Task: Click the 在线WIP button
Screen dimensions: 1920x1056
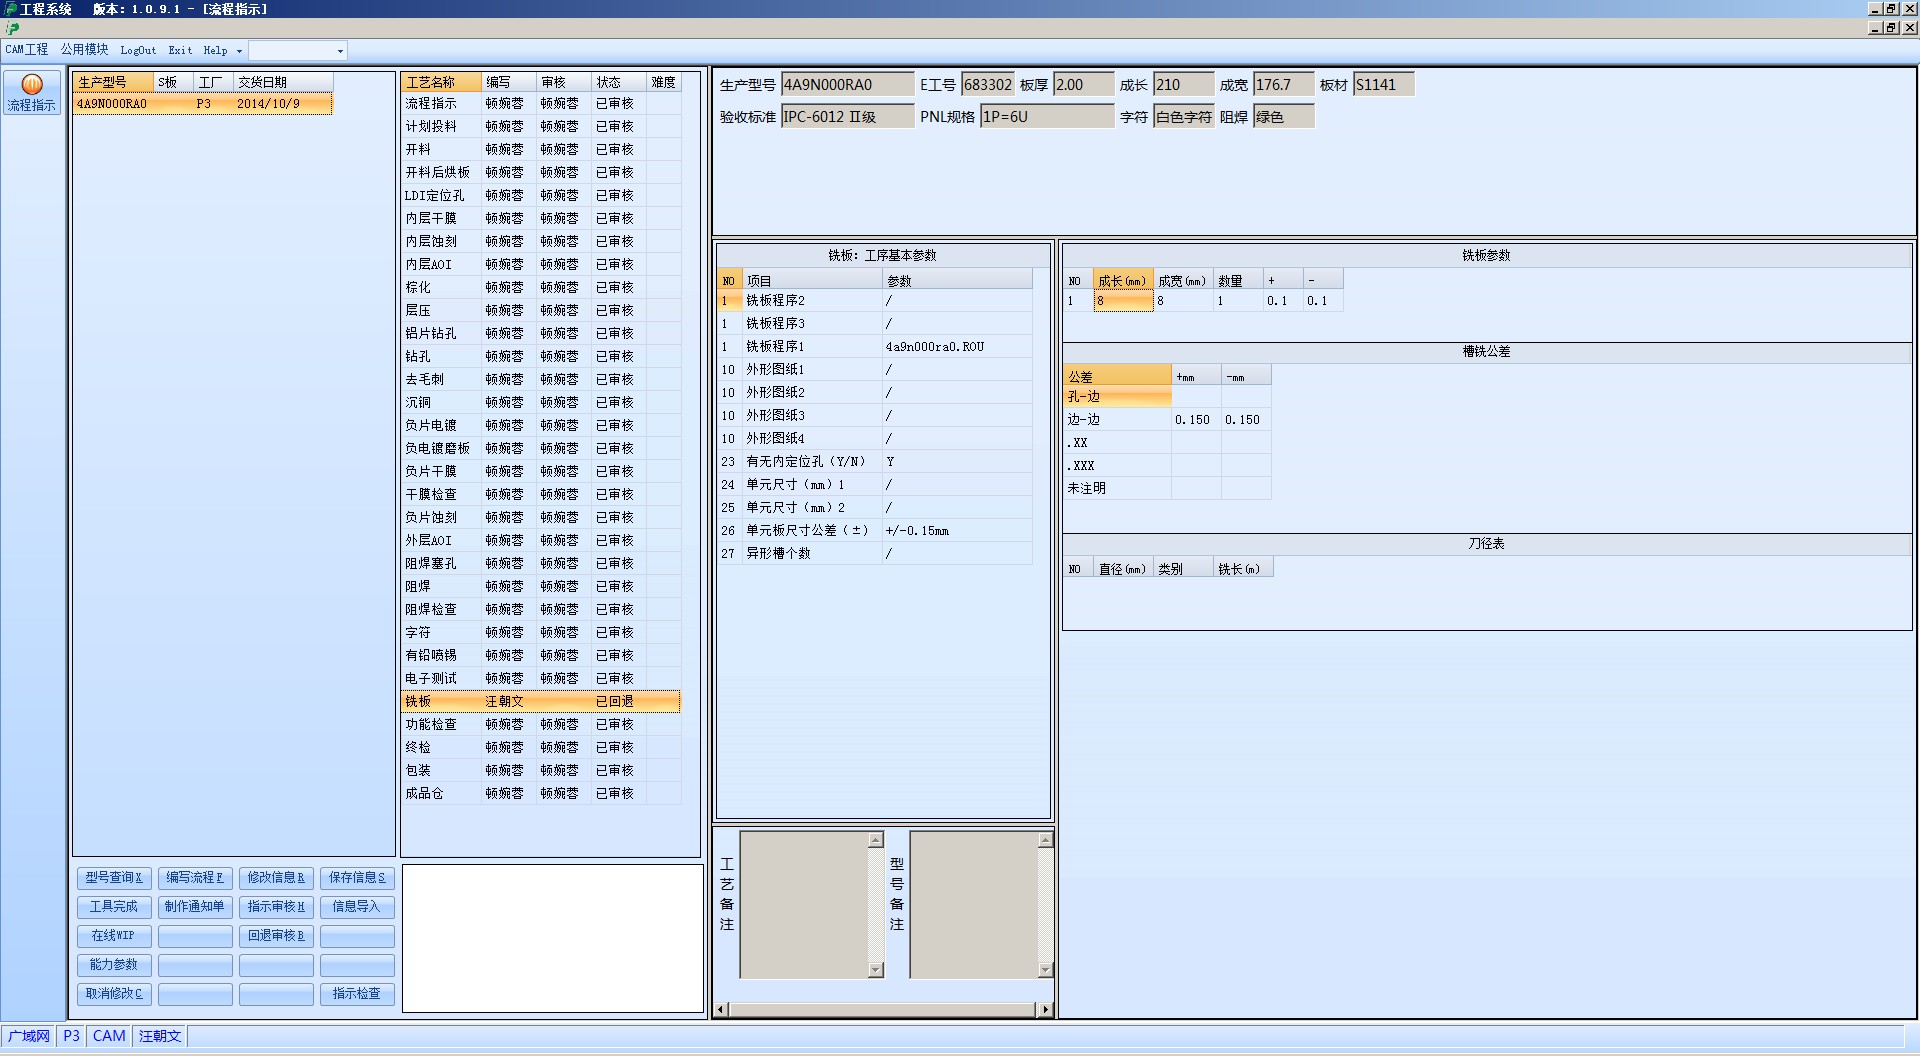Action: tap(114, 936)
